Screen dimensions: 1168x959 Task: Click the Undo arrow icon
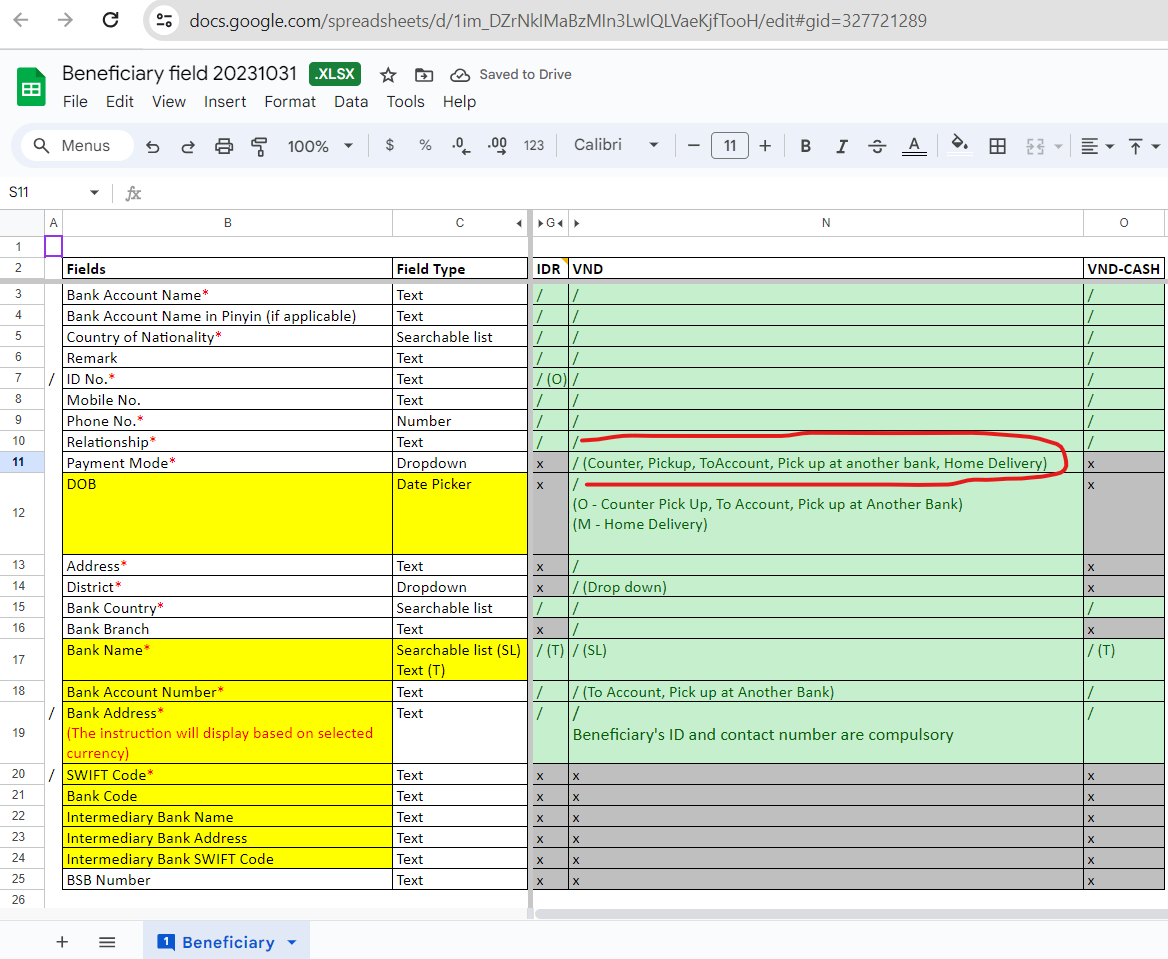tap(153, 146)
